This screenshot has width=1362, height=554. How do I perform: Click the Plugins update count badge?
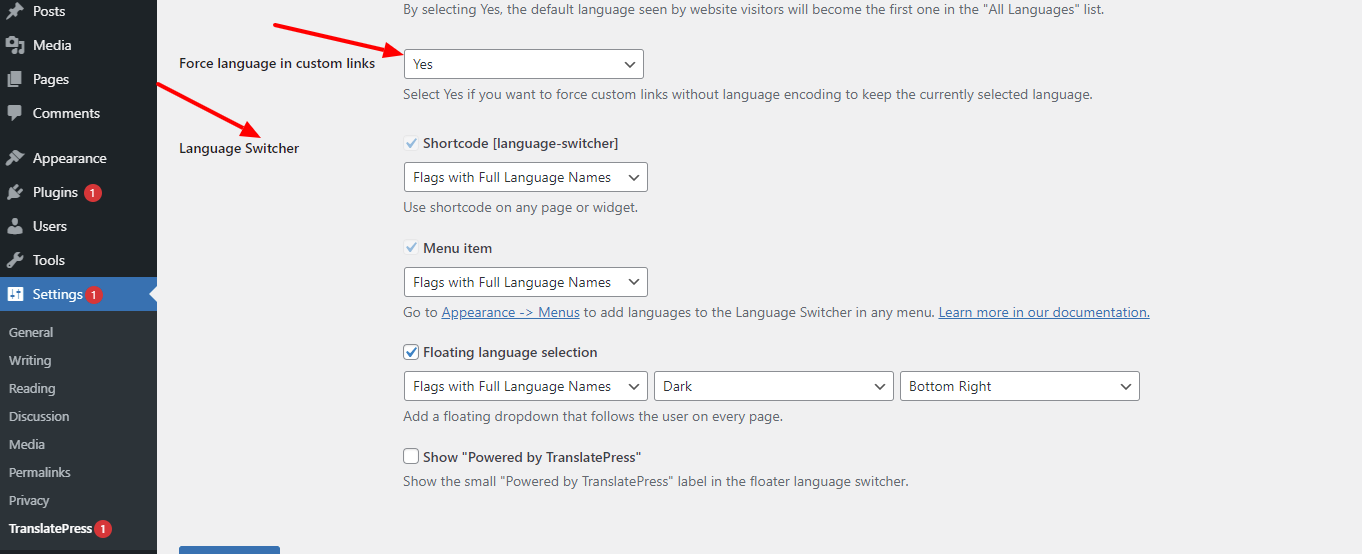pos(93,193)
